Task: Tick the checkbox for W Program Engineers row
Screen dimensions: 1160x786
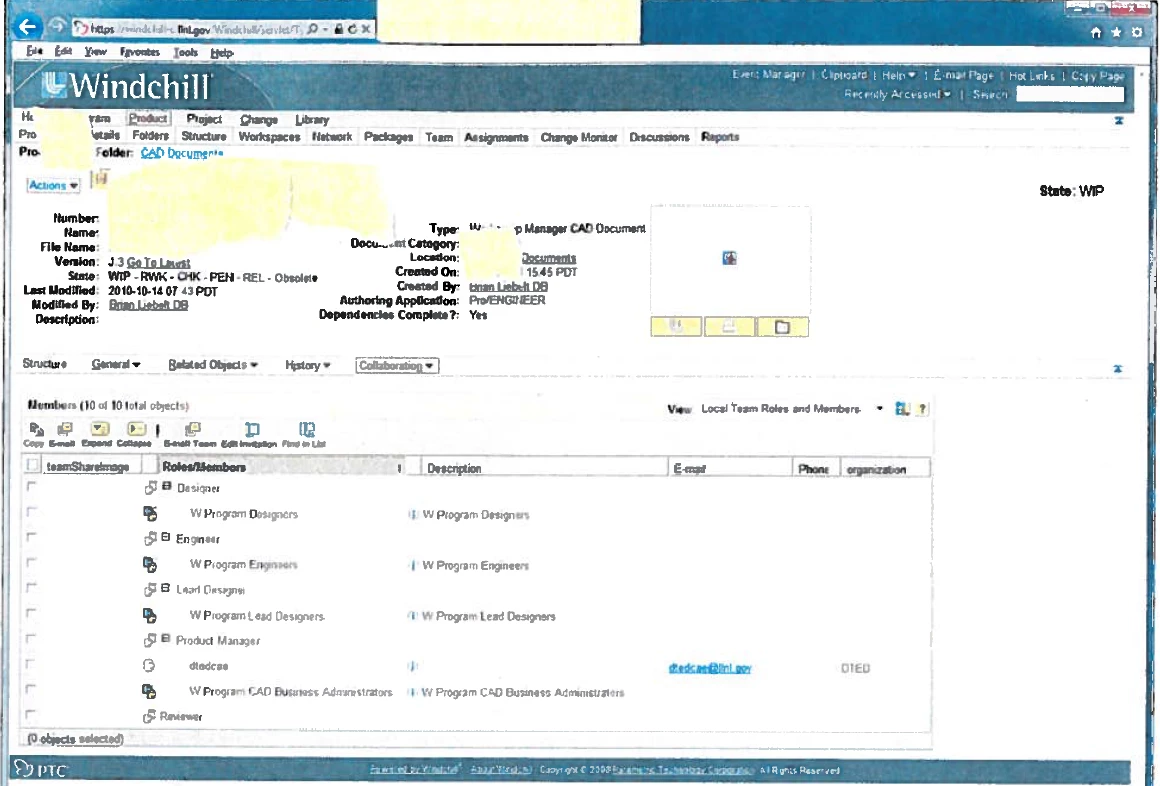Action: click(30, 562)
